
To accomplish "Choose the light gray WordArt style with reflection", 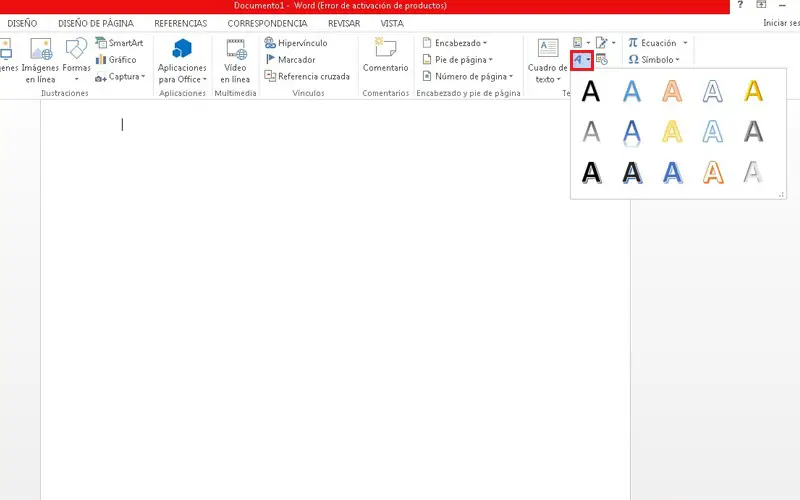I will point(591,132).
